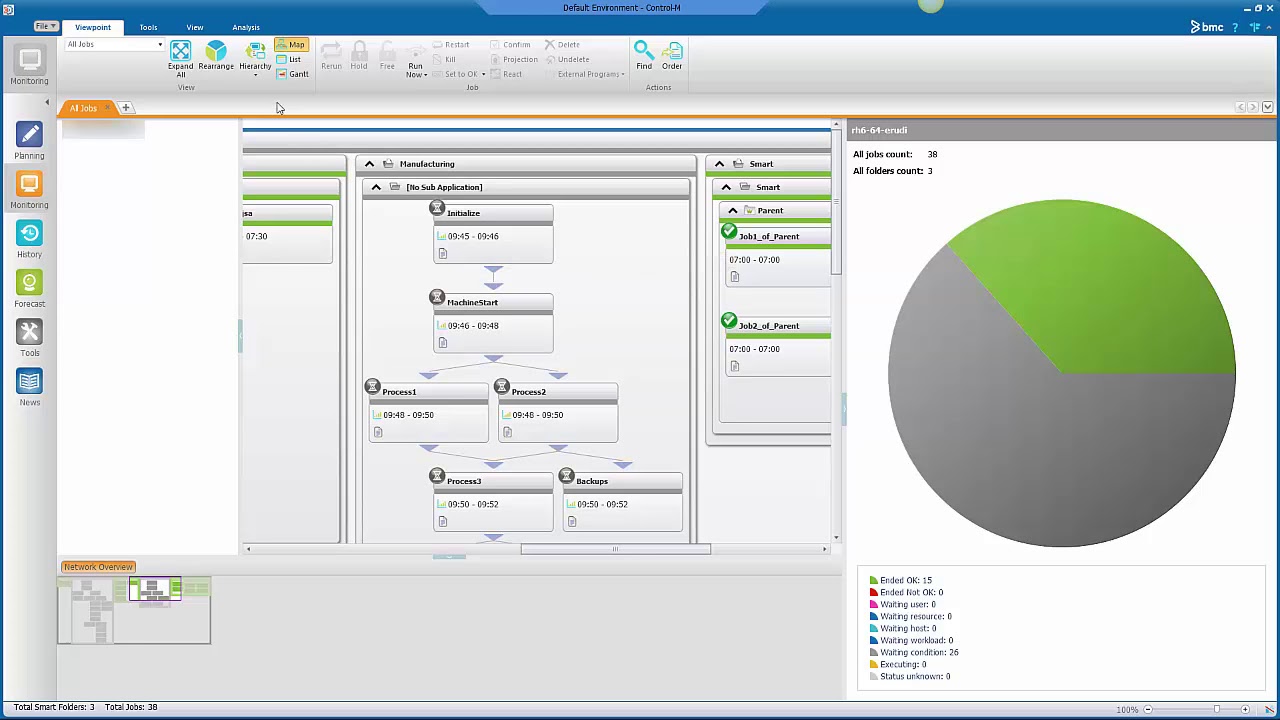This screenshot has width=1280, height=720.
Task: Switch to List view mode
Action: point(289,59)
